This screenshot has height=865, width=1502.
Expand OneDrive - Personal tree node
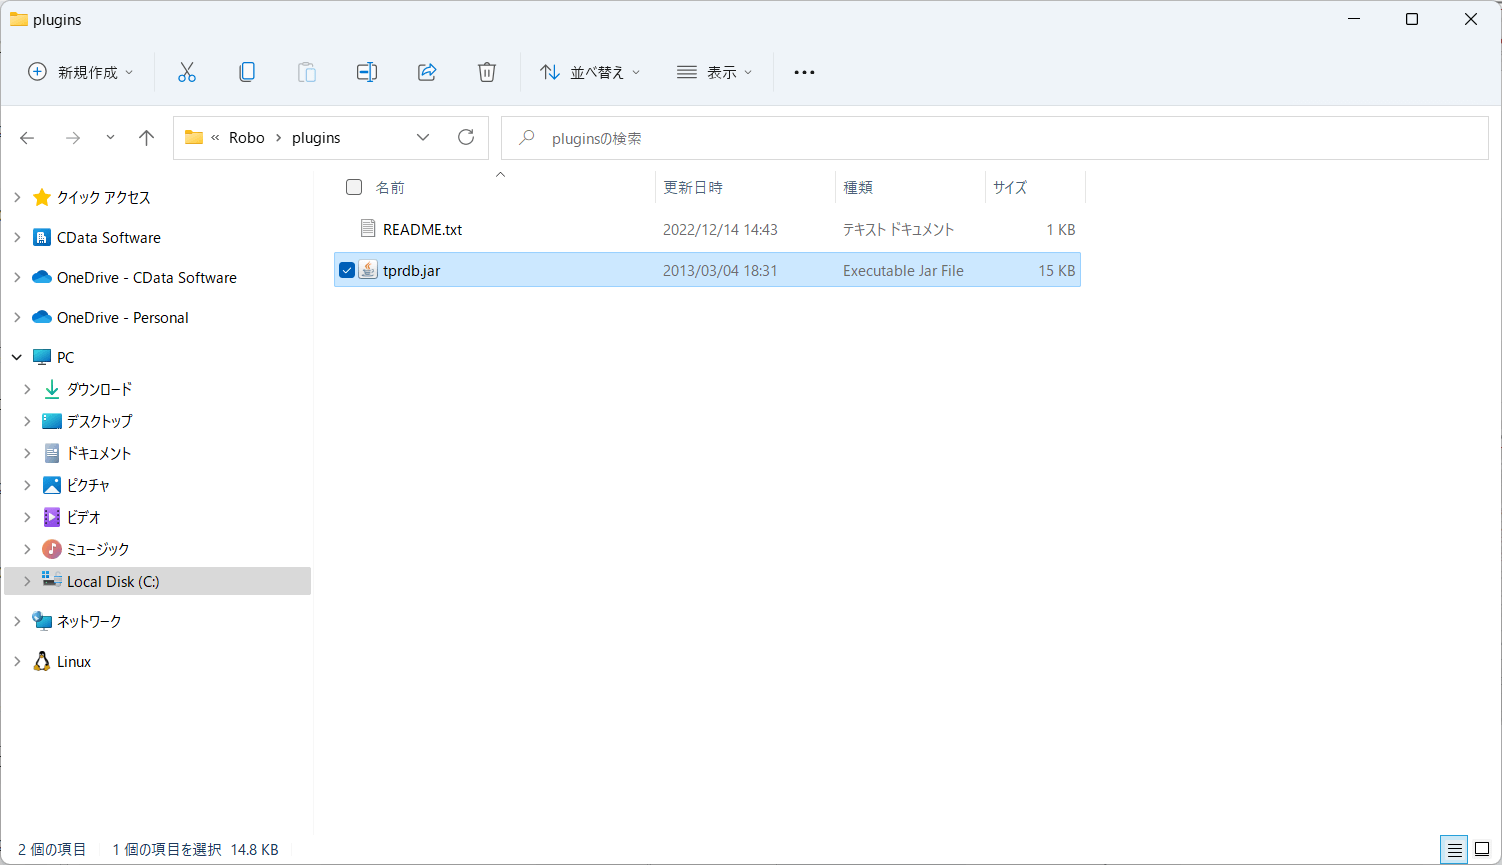coord(17,317)
